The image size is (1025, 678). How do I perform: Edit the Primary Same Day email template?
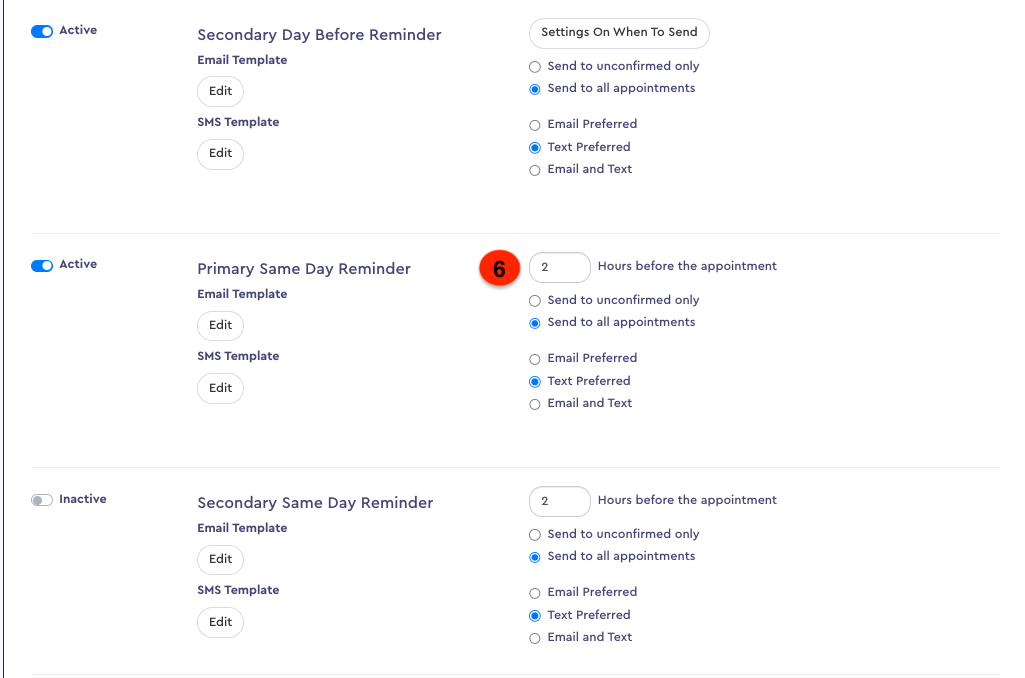coord(220,325)
